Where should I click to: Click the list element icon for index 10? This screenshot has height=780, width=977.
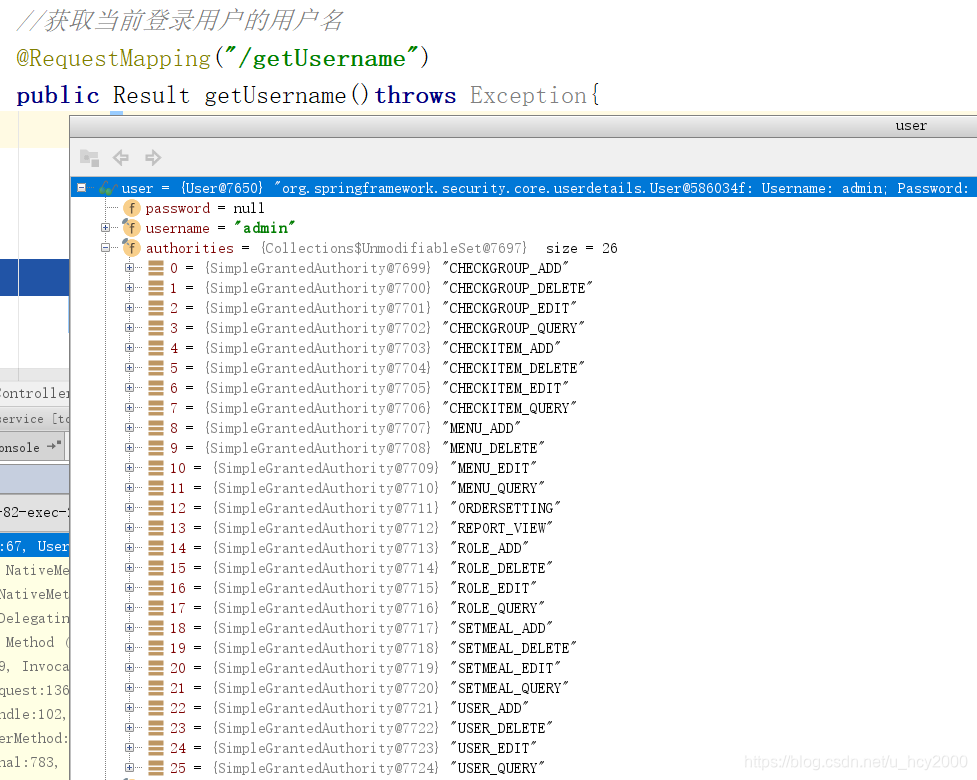pos(156,468)
